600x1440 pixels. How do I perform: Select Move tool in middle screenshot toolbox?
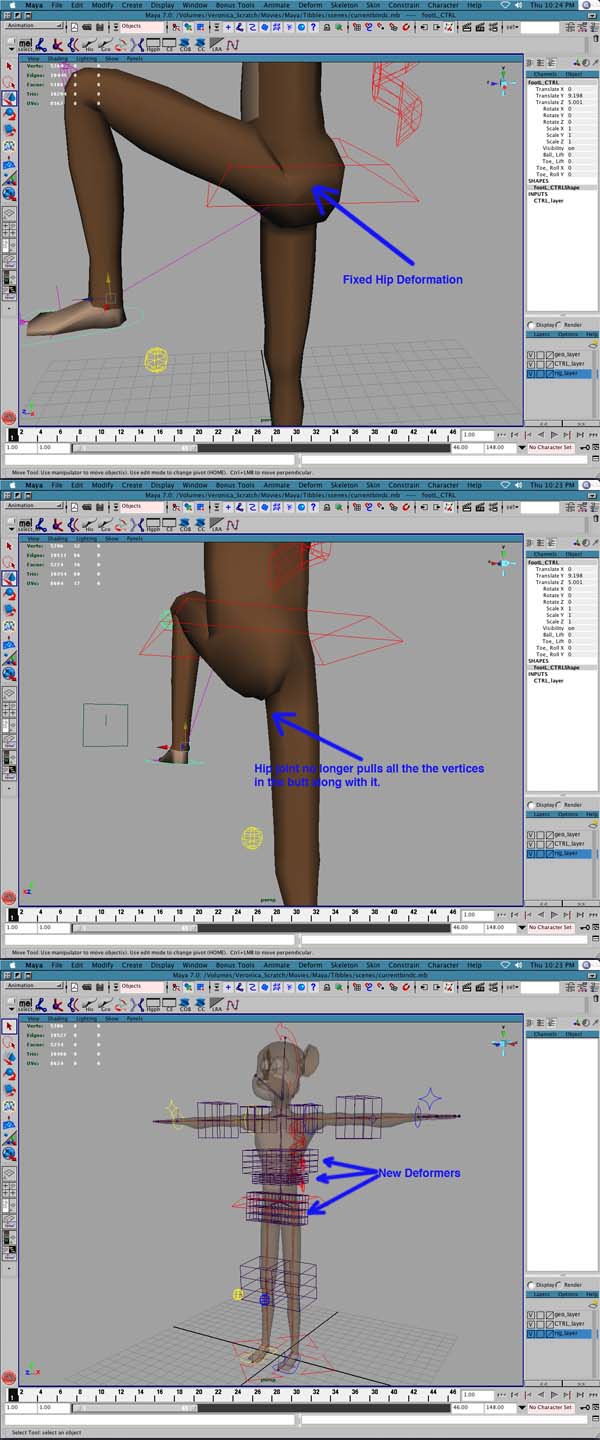click(9, 578)
